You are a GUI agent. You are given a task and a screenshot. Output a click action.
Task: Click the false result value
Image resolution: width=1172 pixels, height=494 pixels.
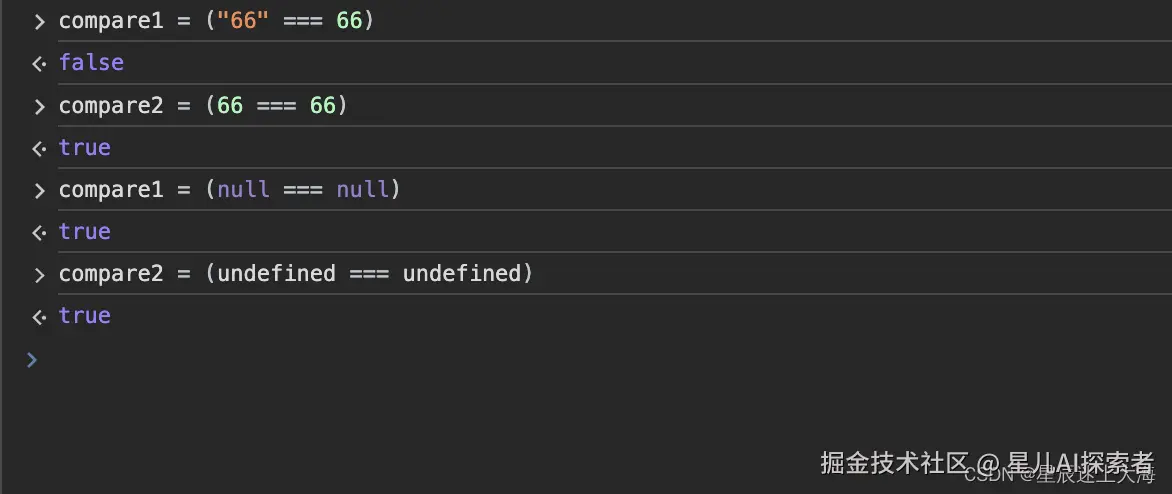tap(91, 63)
